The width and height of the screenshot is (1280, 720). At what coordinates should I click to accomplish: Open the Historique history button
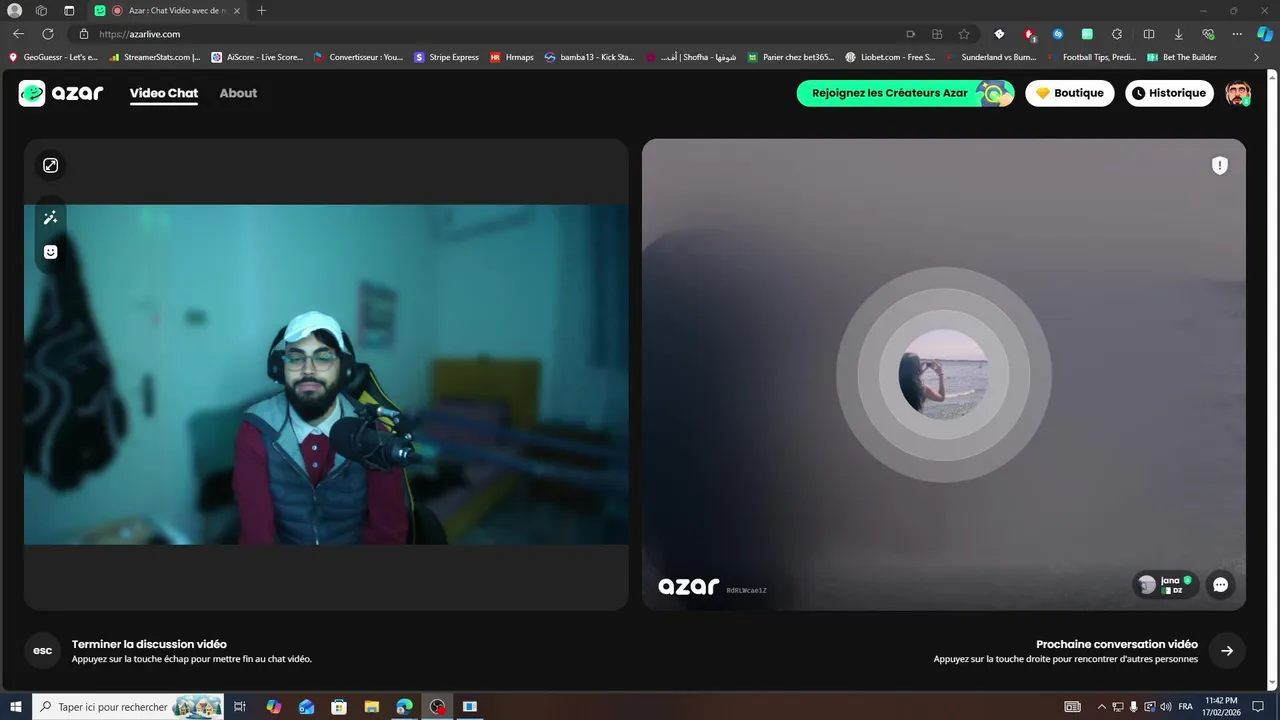pyautogui.click(x=1169, y=93)
